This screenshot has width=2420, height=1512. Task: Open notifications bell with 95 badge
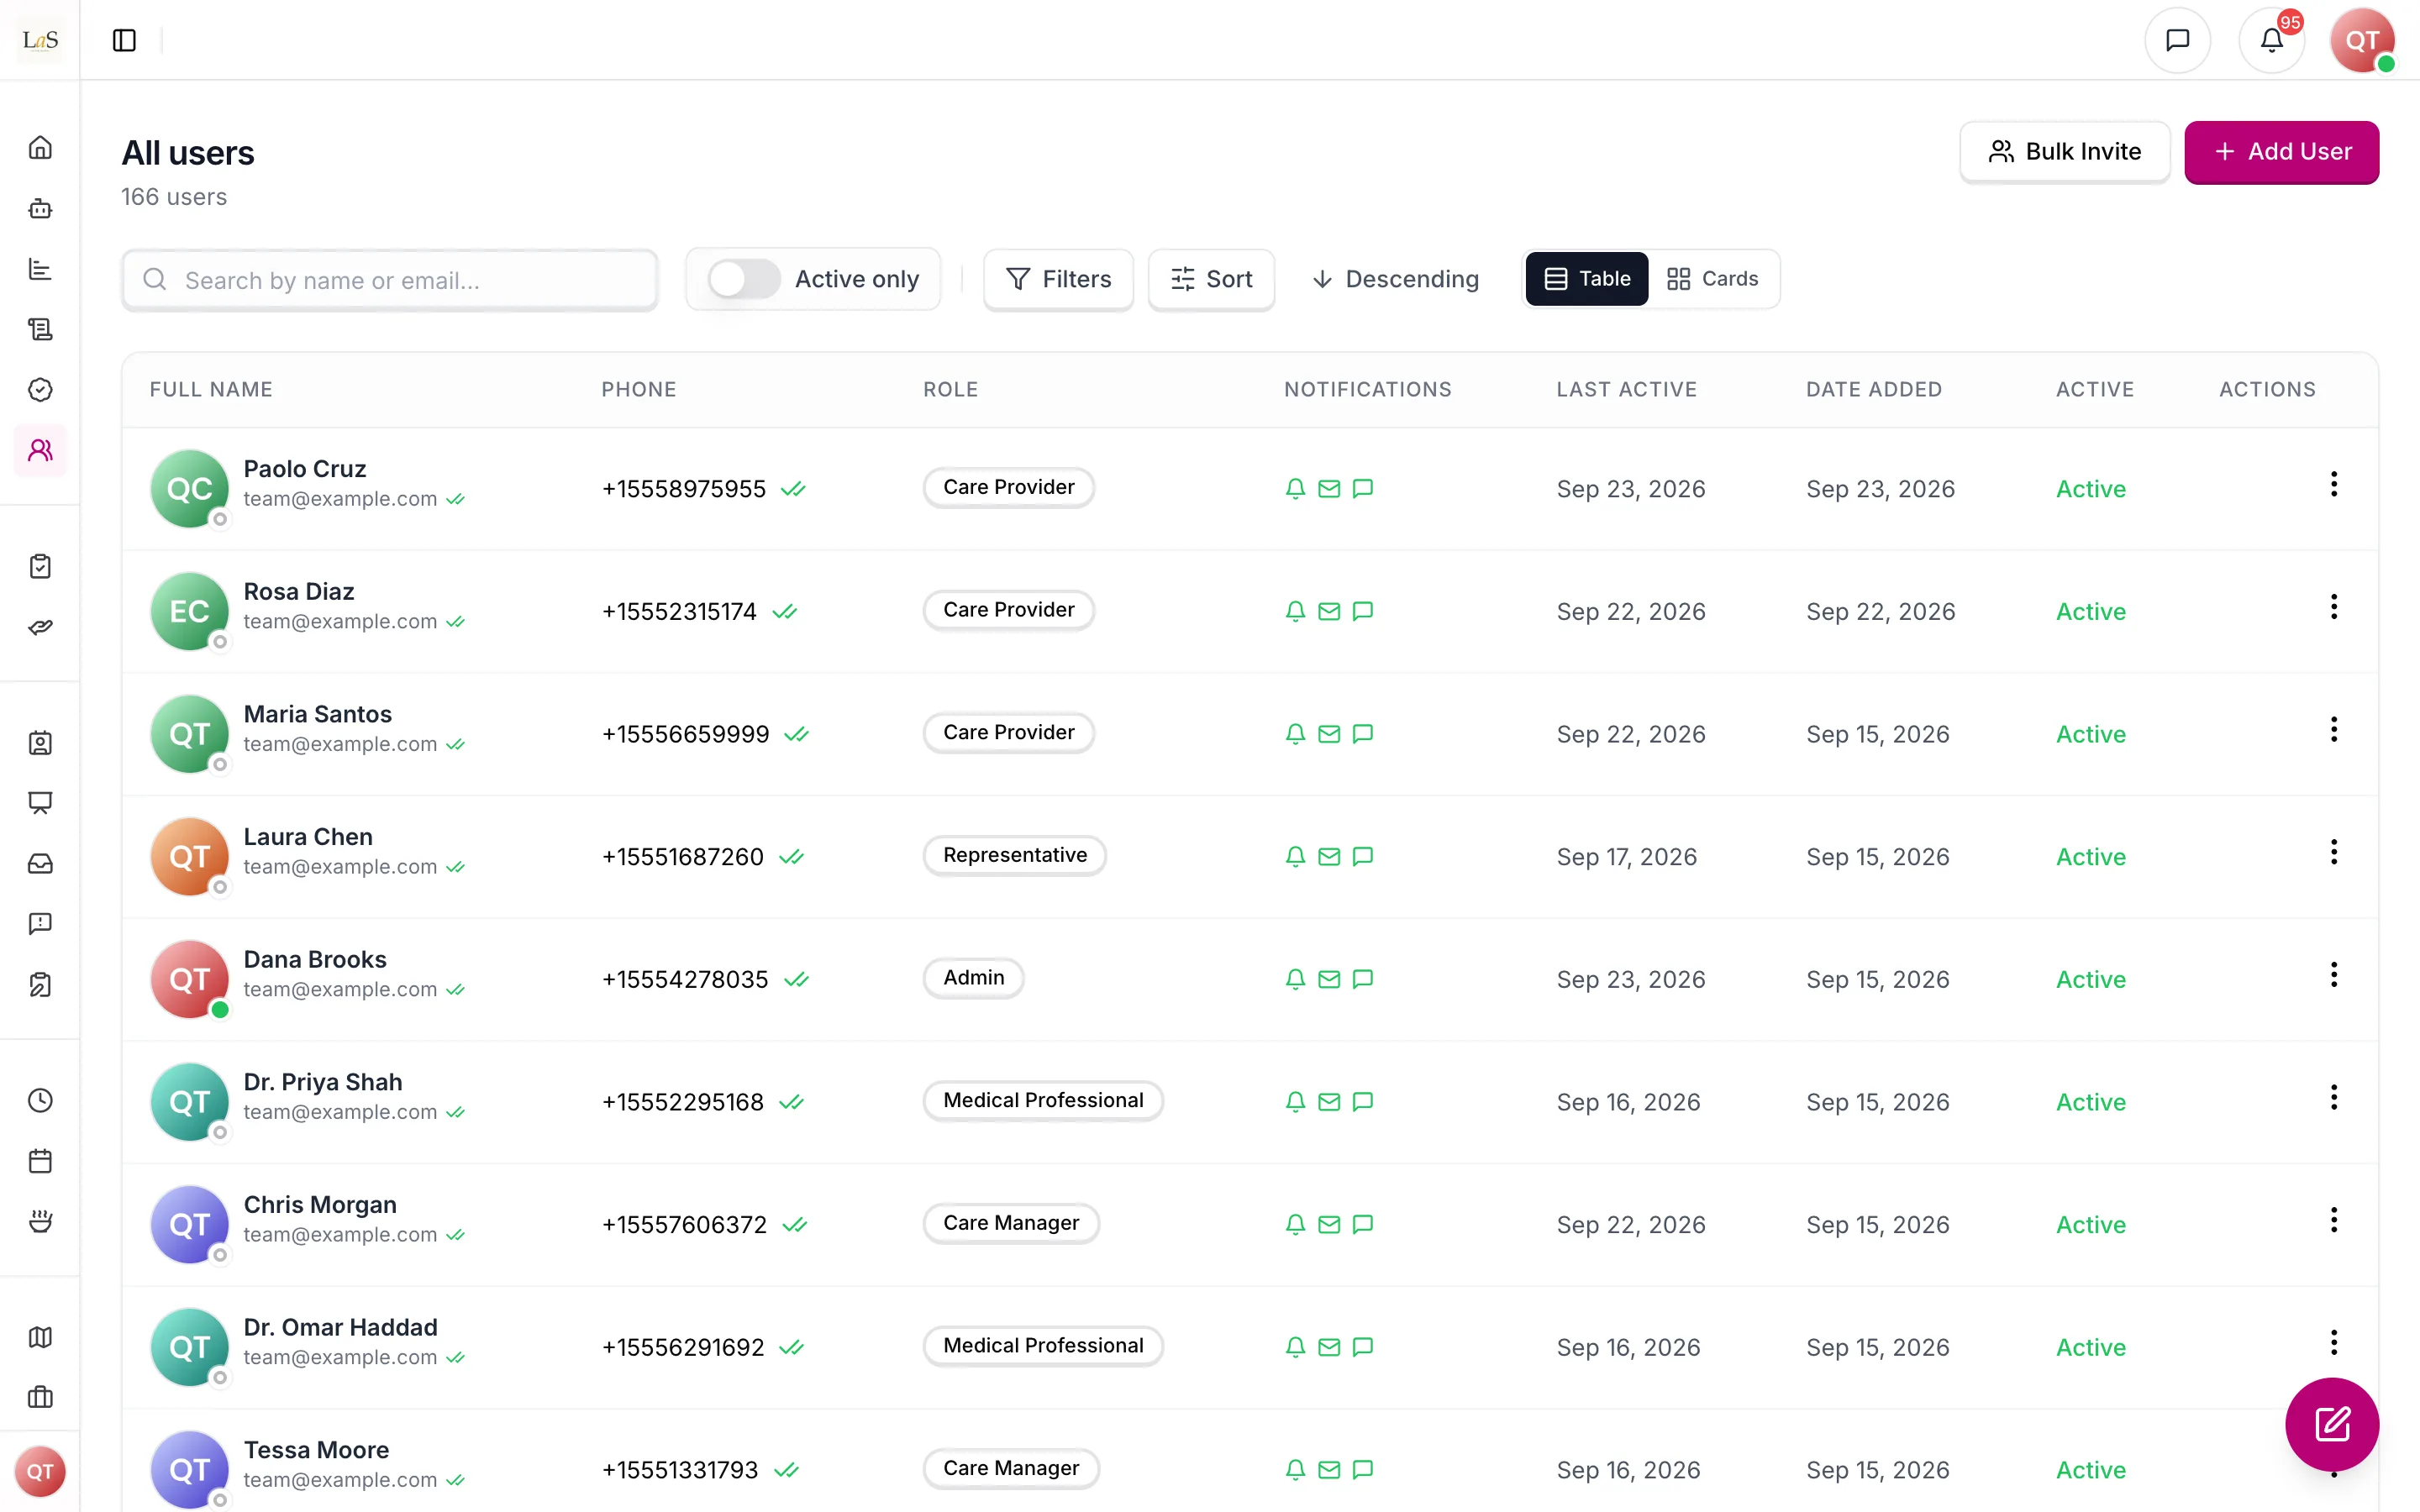coord(2271,40)
